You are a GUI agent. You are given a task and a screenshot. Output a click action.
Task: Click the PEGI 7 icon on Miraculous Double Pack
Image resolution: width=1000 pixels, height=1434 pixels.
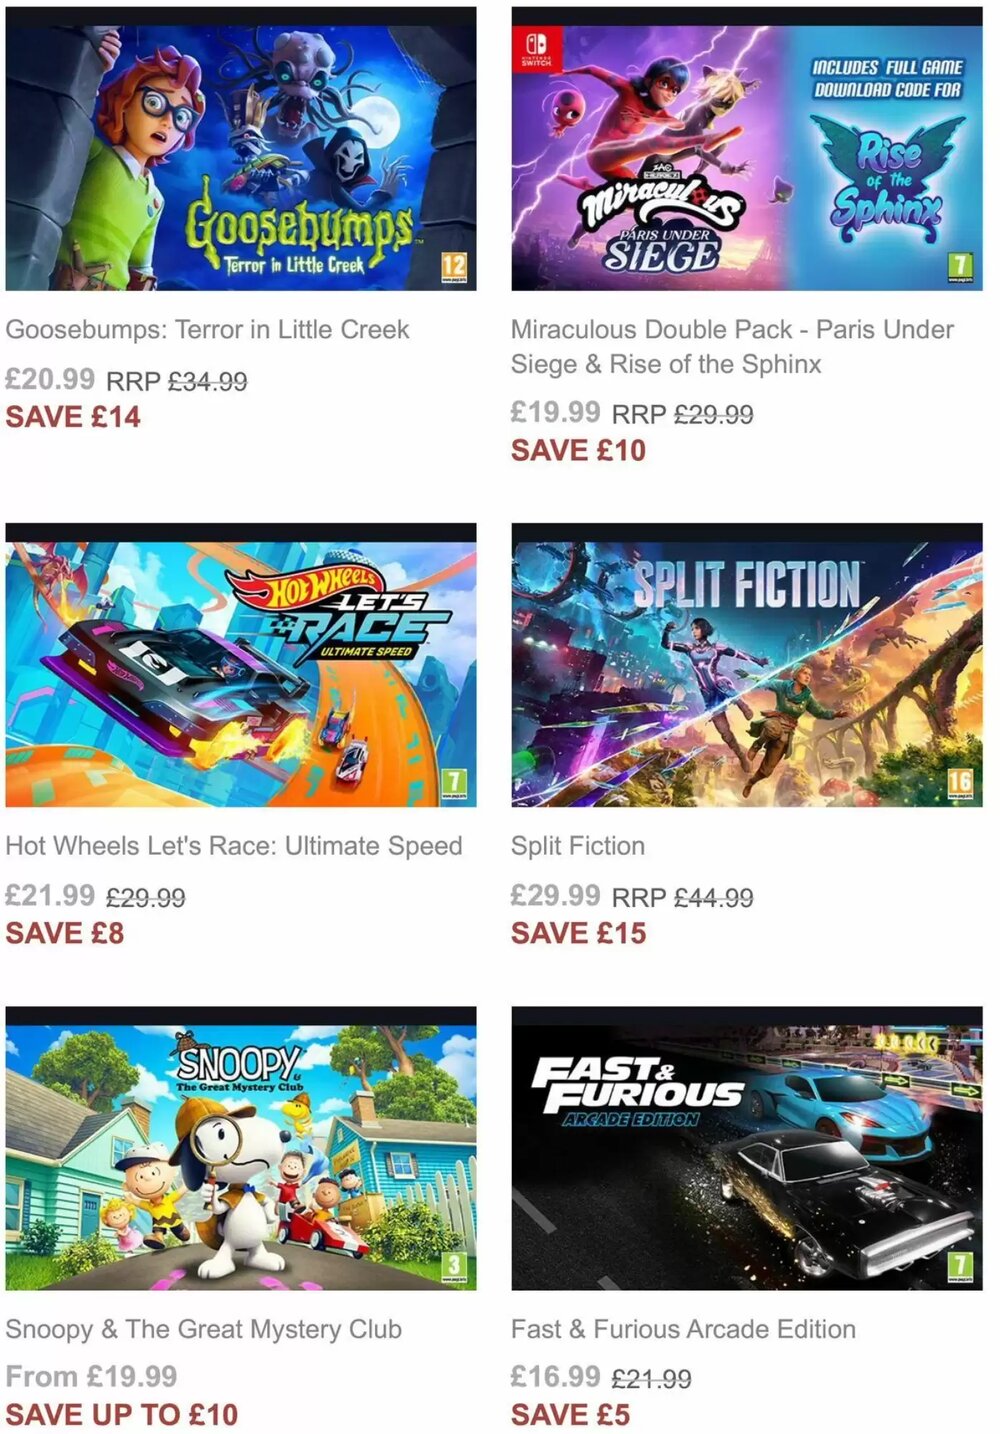(x=958, y=265)
